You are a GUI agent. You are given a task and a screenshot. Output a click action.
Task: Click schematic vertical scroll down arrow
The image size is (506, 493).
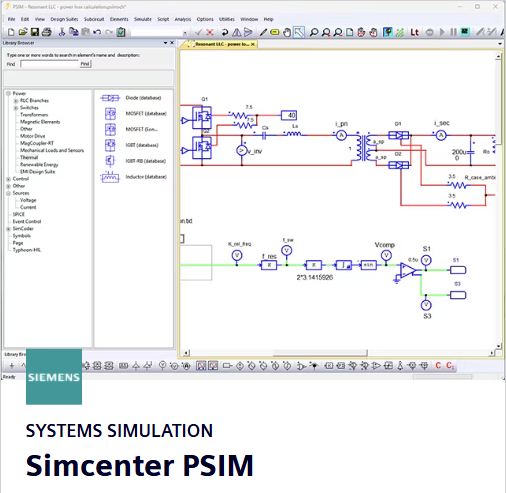pos(498,346)
